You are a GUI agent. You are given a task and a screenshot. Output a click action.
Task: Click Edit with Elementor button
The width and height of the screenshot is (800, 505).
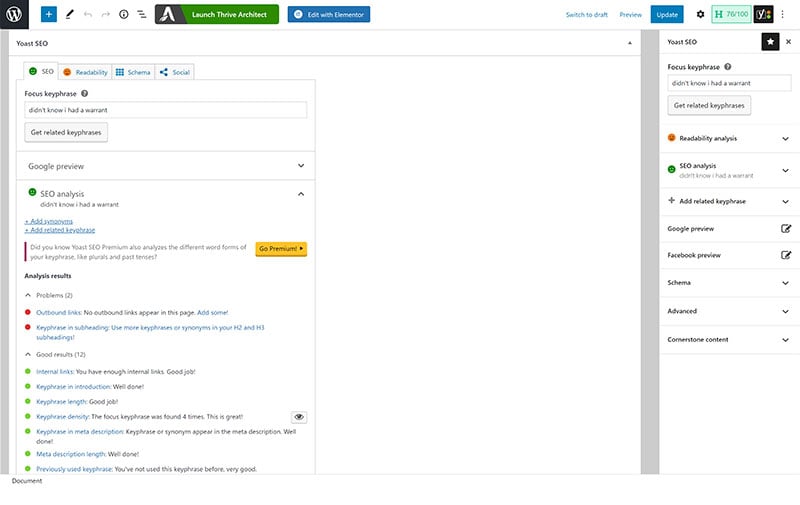329,14
